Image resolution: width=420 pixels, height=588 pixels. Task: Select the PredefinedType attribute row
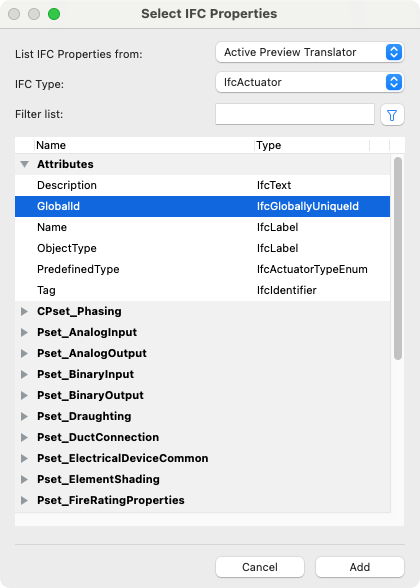pos(202,269)
